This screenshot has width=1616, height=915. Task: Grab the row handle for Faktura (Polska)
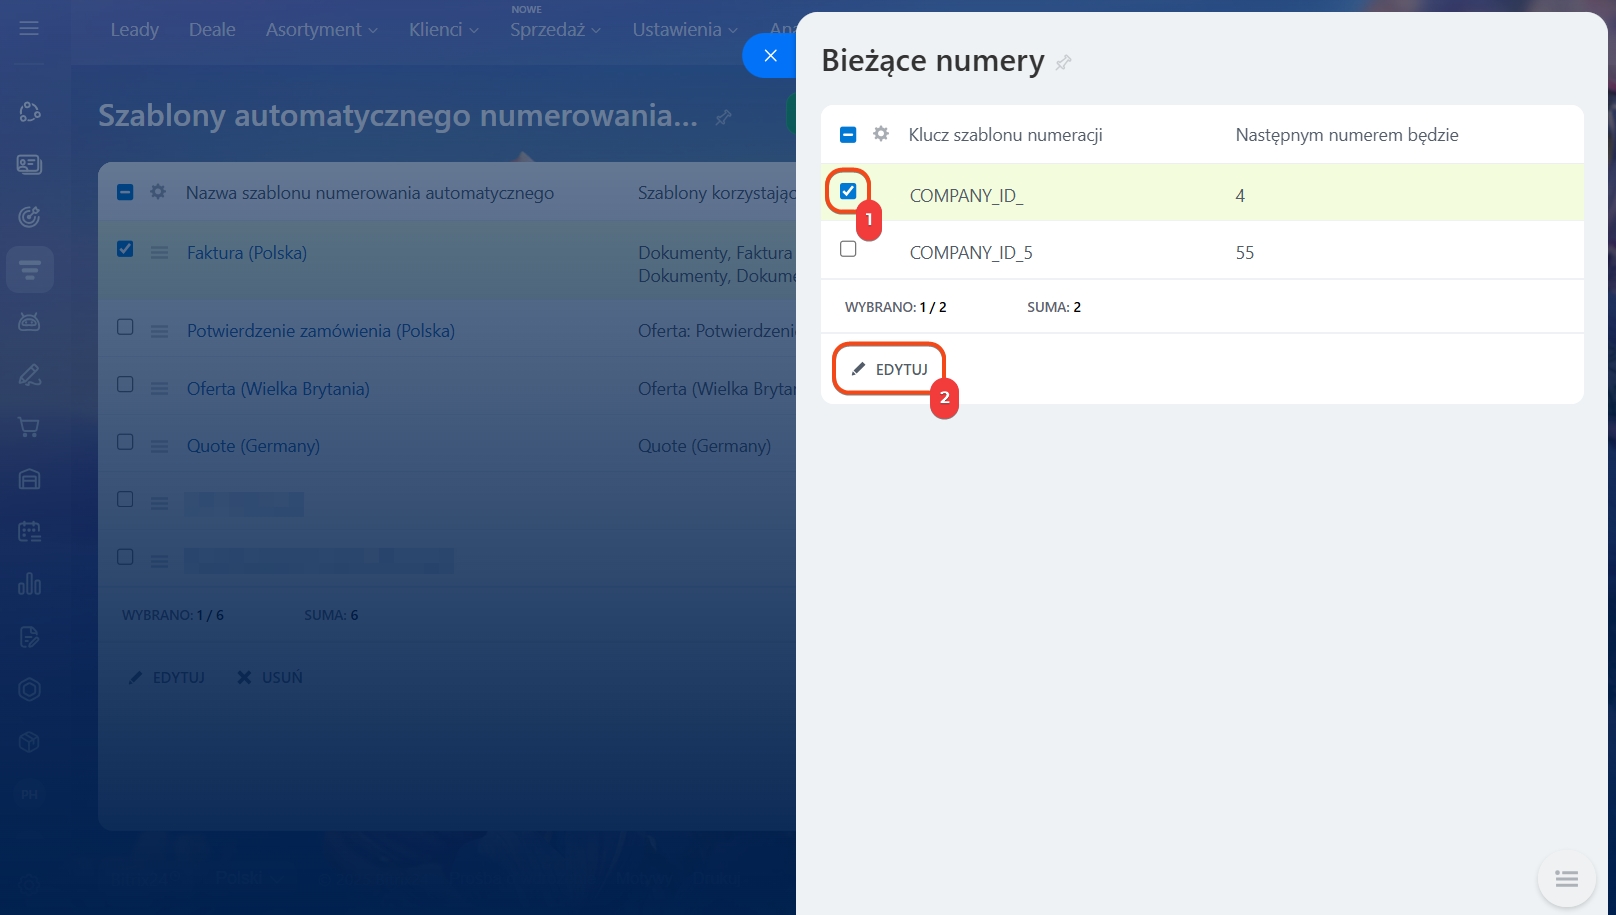tap(159, 253)
